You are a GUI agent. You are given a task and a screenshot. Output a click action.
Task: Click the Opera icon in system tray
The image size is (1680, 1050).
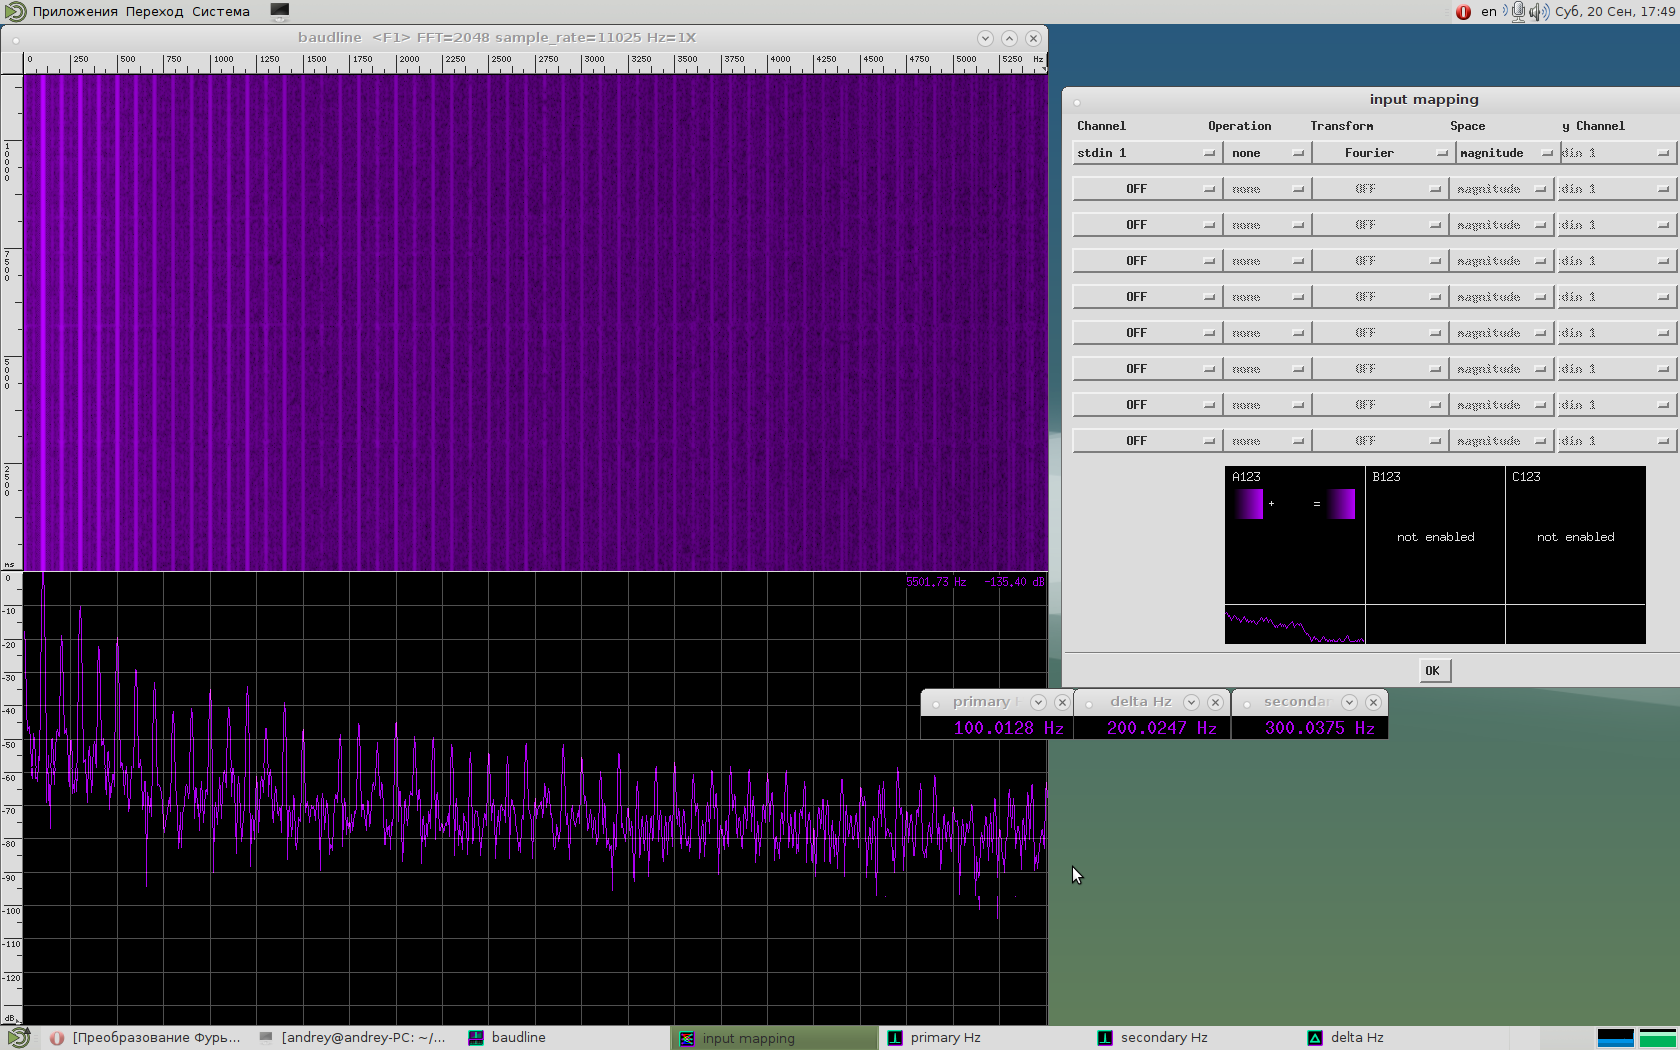click(x=1463, y=12)
